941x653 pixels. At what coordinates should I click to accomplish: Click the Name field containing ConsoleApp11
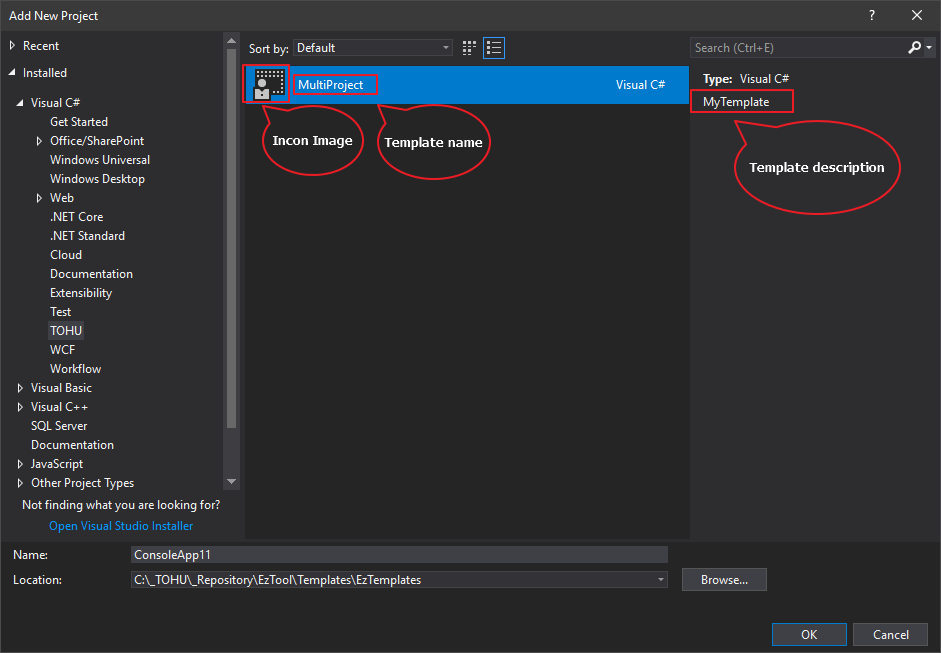click(x=400, y=554)
